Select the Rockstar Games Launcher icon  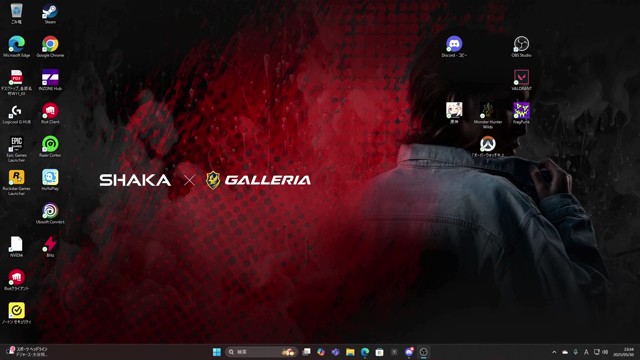pyautogui.click(x=16, y=182)
